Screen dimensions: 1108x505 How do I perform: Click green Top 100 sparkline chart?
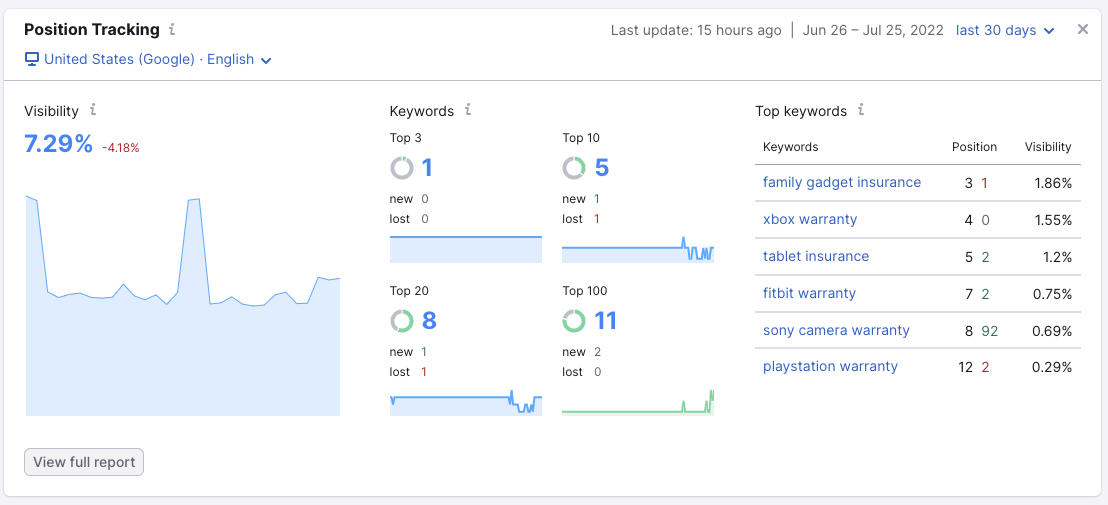pos(638,403)
